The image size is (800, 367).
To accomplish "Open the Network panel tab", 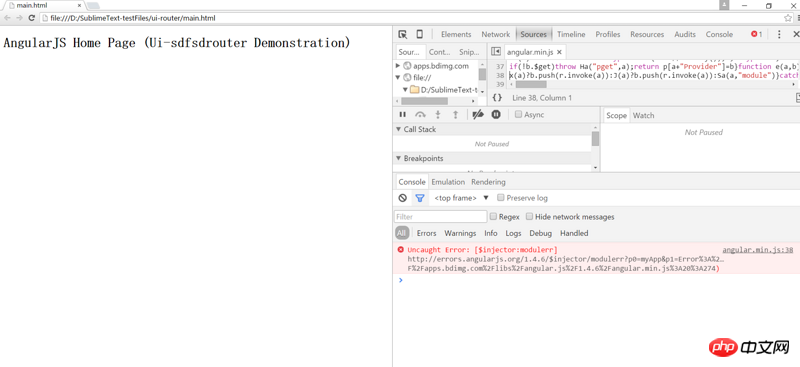I will (495, 34).
